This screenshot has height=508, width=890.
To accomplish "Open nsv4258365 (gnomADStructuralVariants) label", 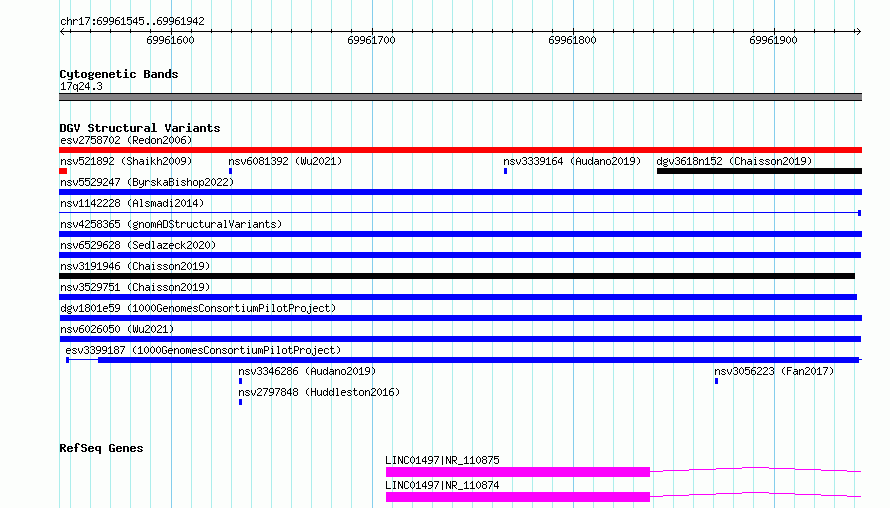I will (171, 224).
